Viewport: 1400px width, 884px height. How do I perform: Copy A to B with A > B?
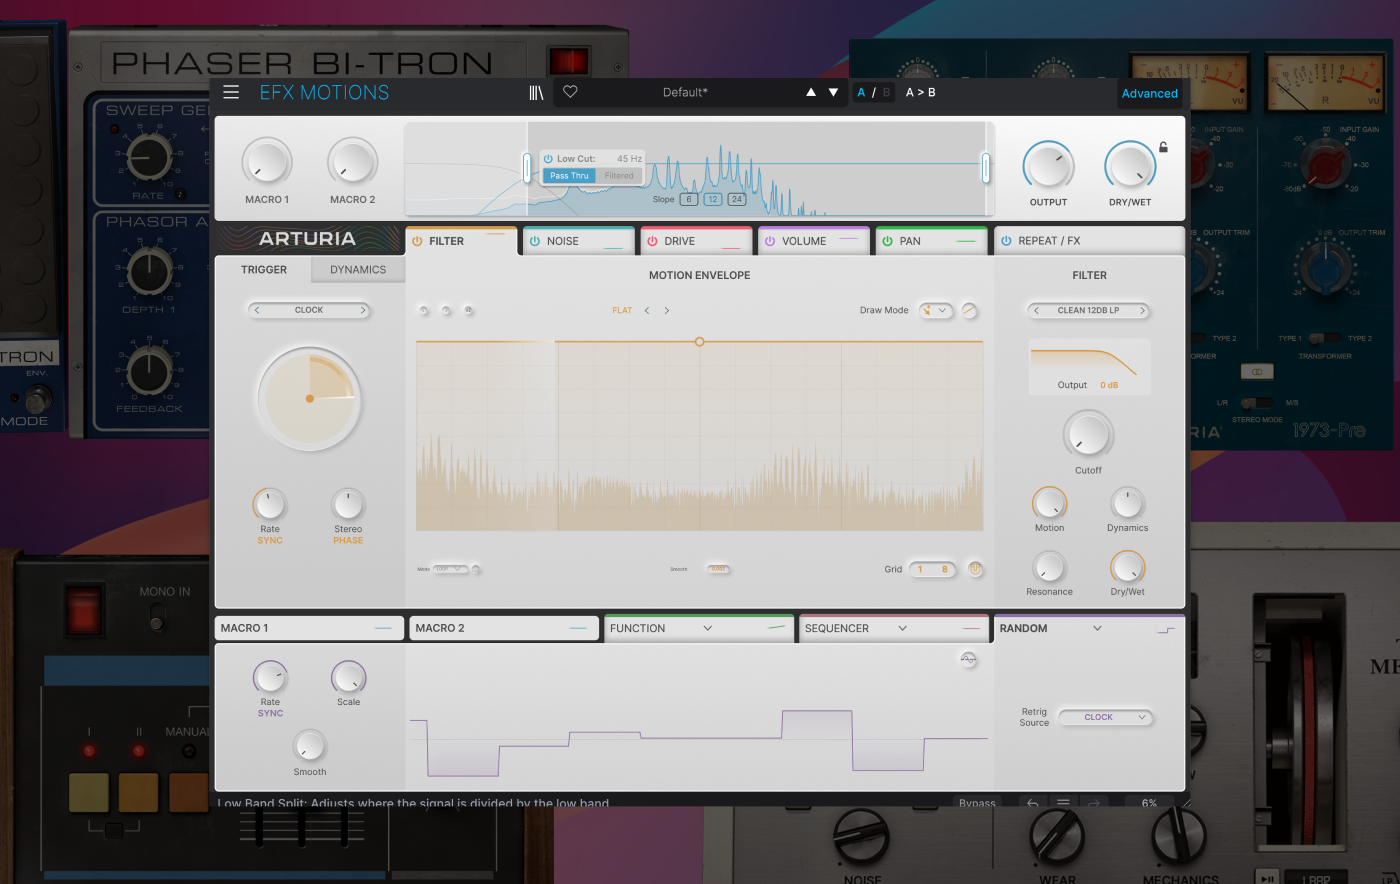[921, 92]
